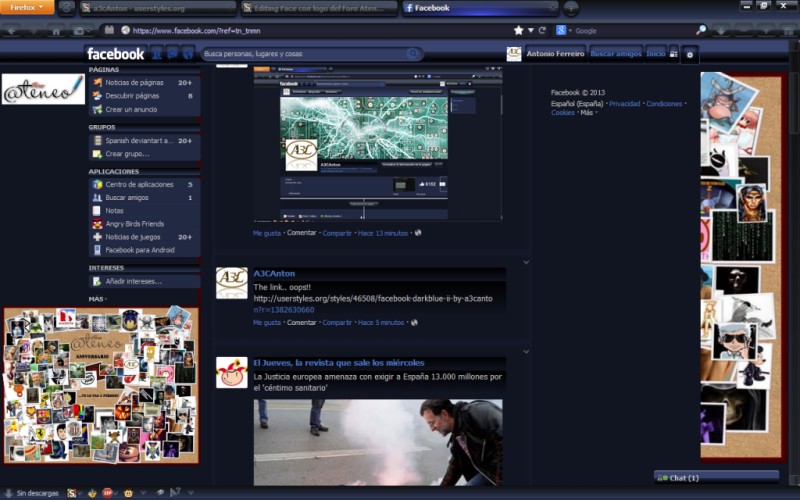The width and height of the screenshot is (800, 500).
Task: Open the bookmark dropdown arrow beside the star
Action: [531, 31]
